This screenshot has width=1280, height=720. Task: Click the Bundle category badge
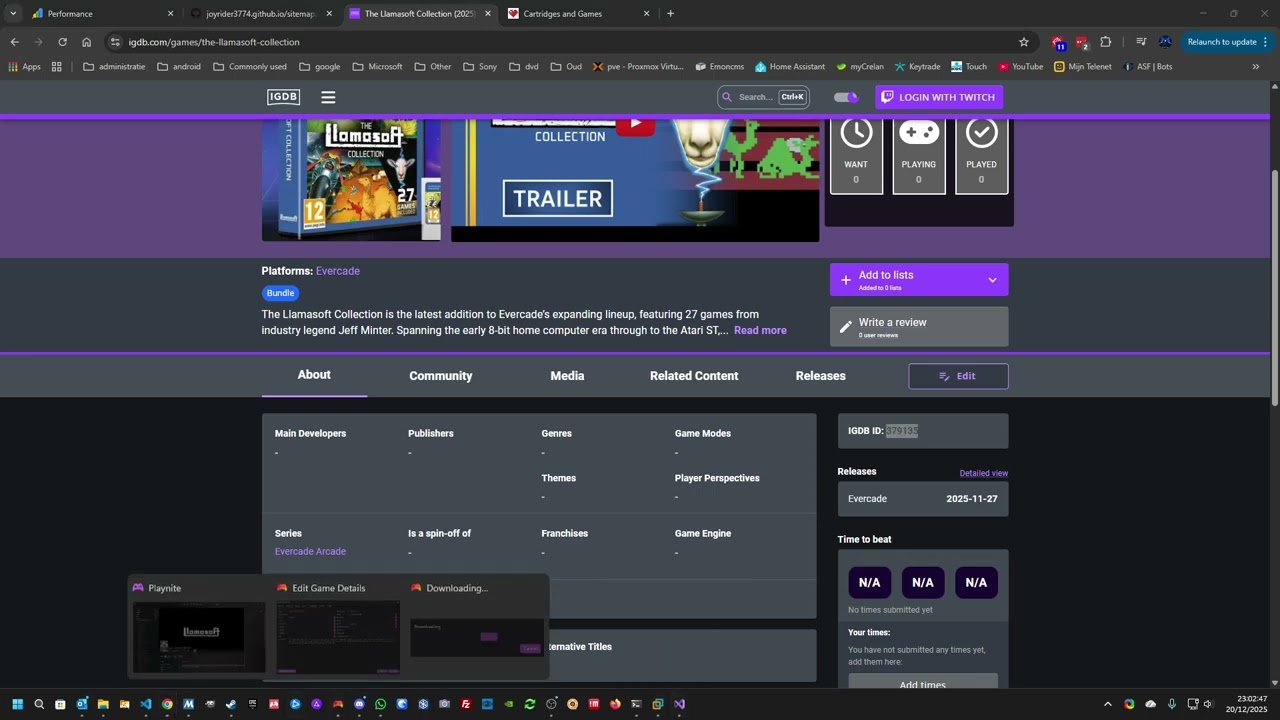coord(281,293)
